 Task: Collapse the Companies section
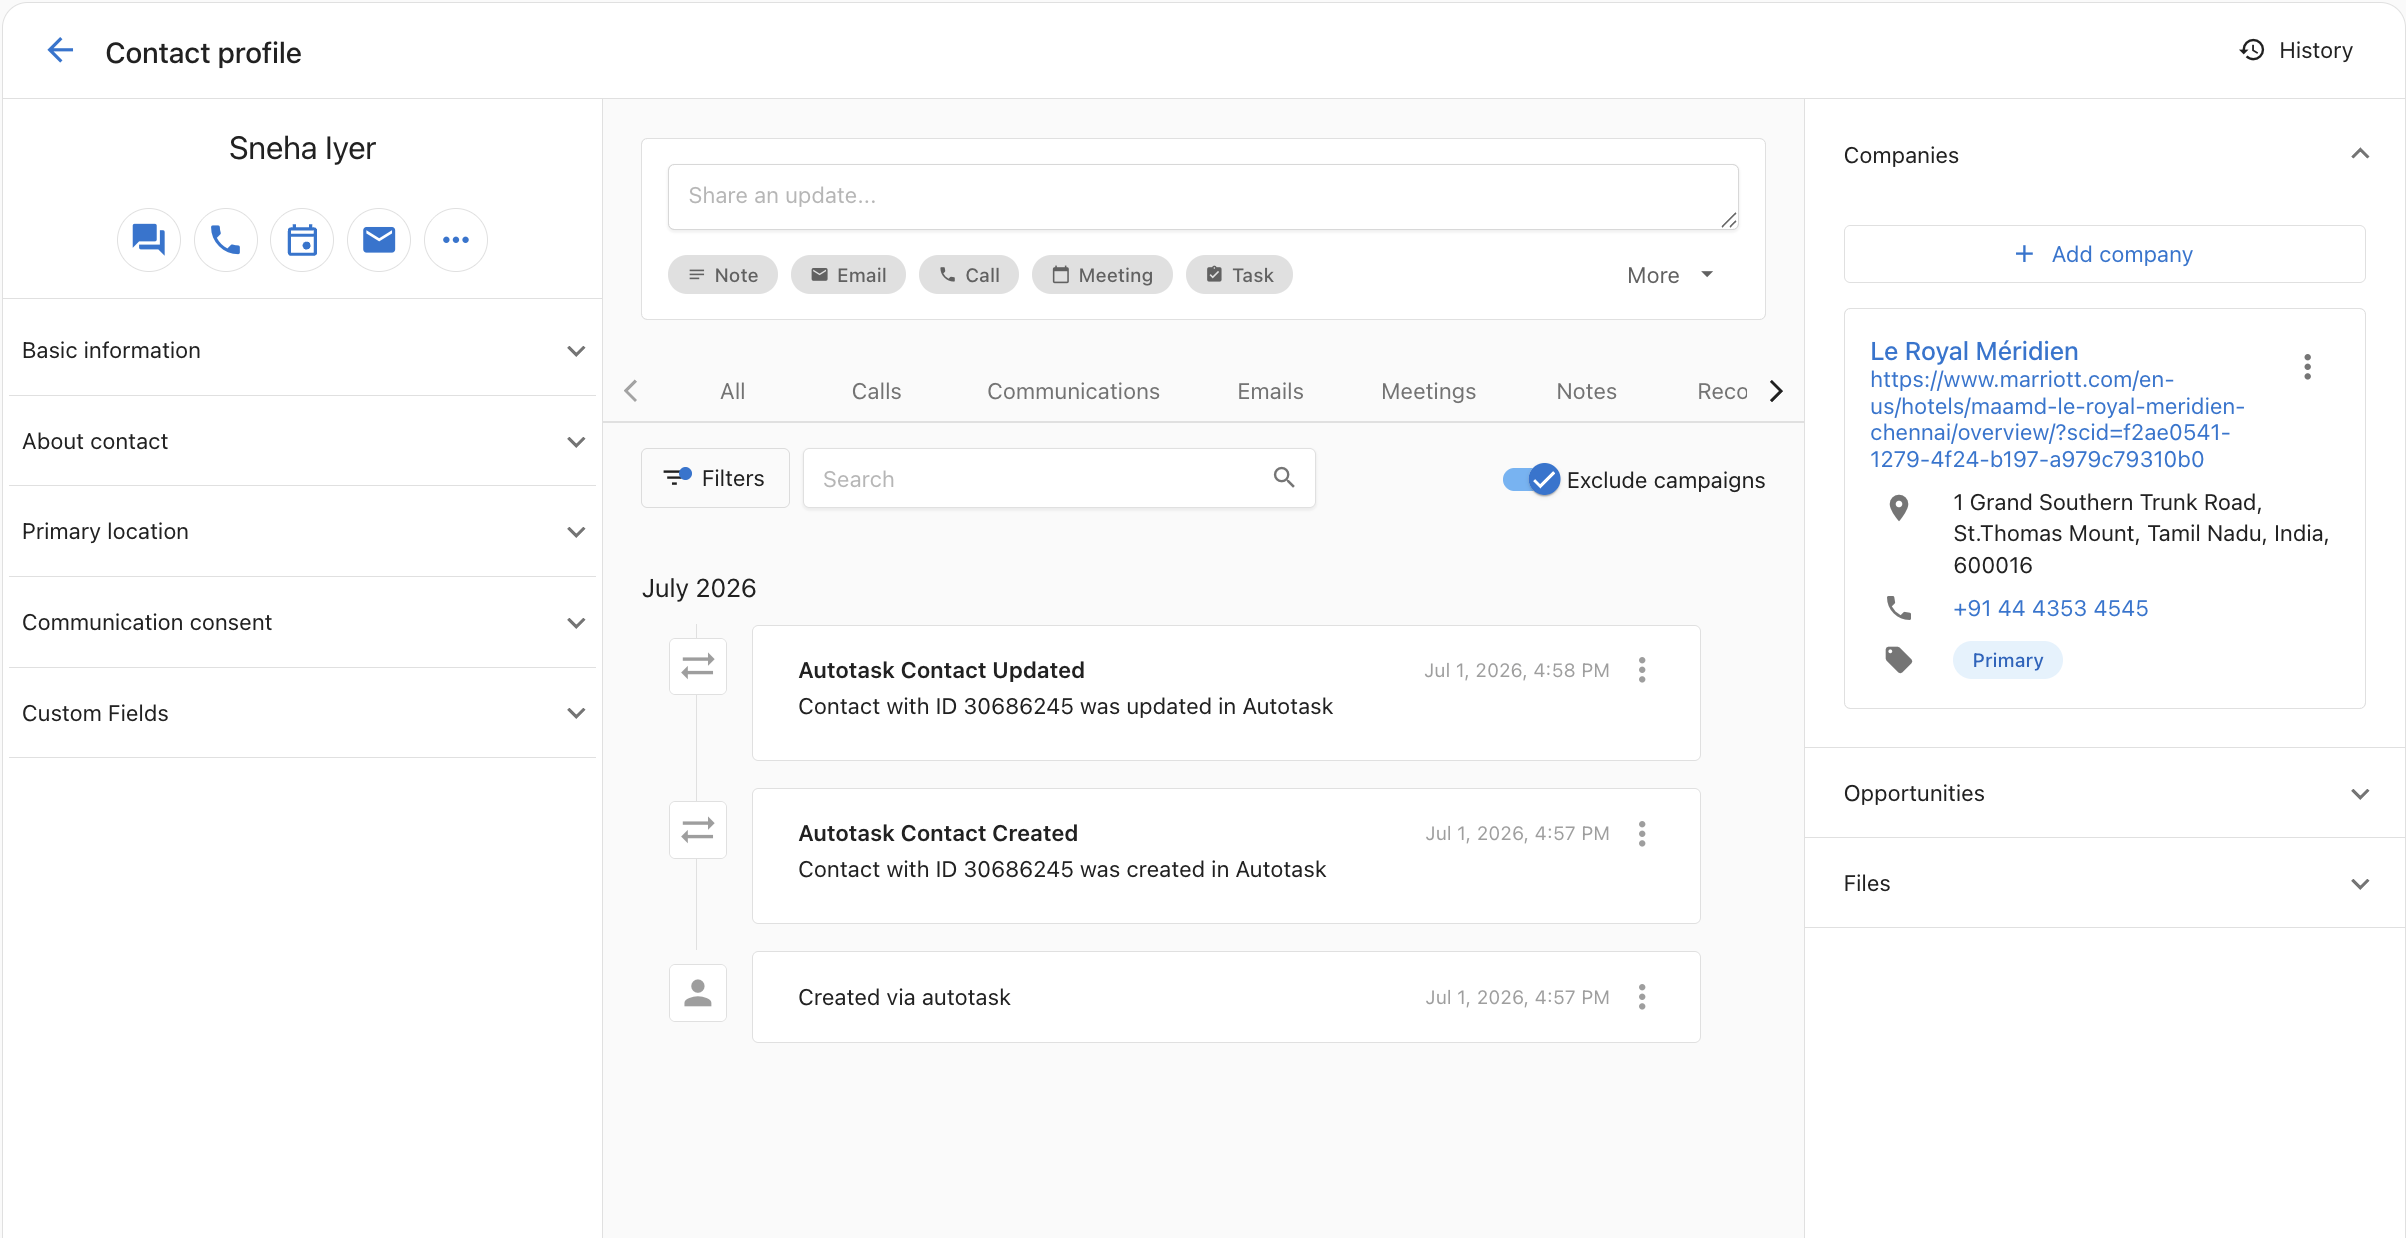pos(2360,154)
